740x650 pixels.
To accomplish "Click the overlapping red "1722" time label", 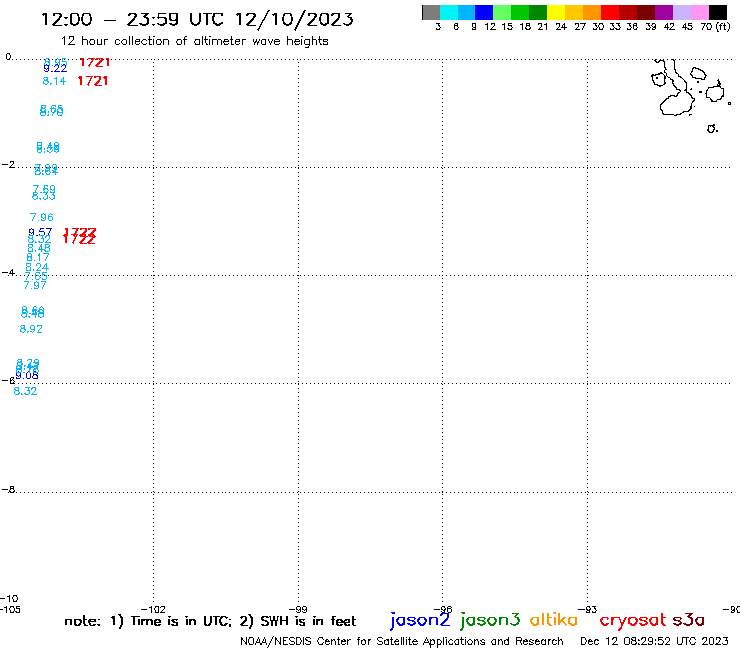I will (79, 236).
